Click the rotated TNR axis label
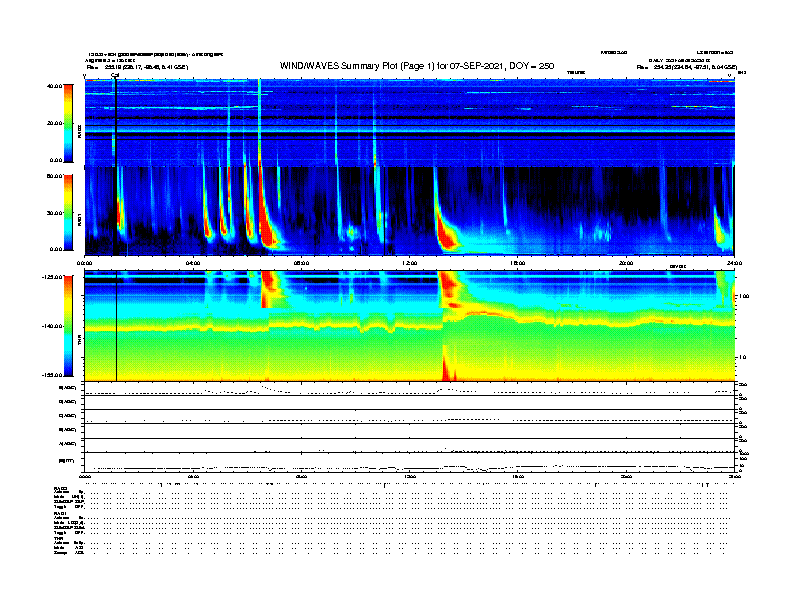 coord(79,339)
